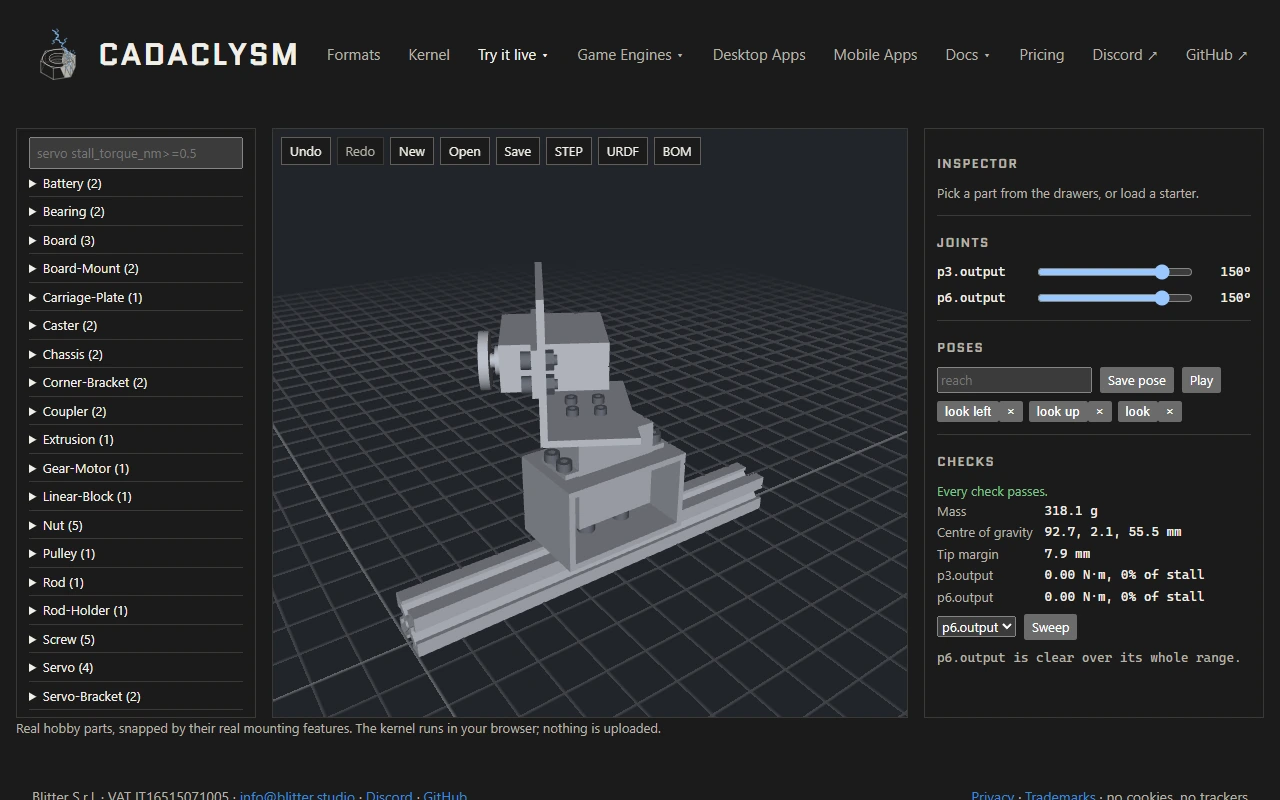Delete the 'look up' pose chip

[x=1099, y=411]
